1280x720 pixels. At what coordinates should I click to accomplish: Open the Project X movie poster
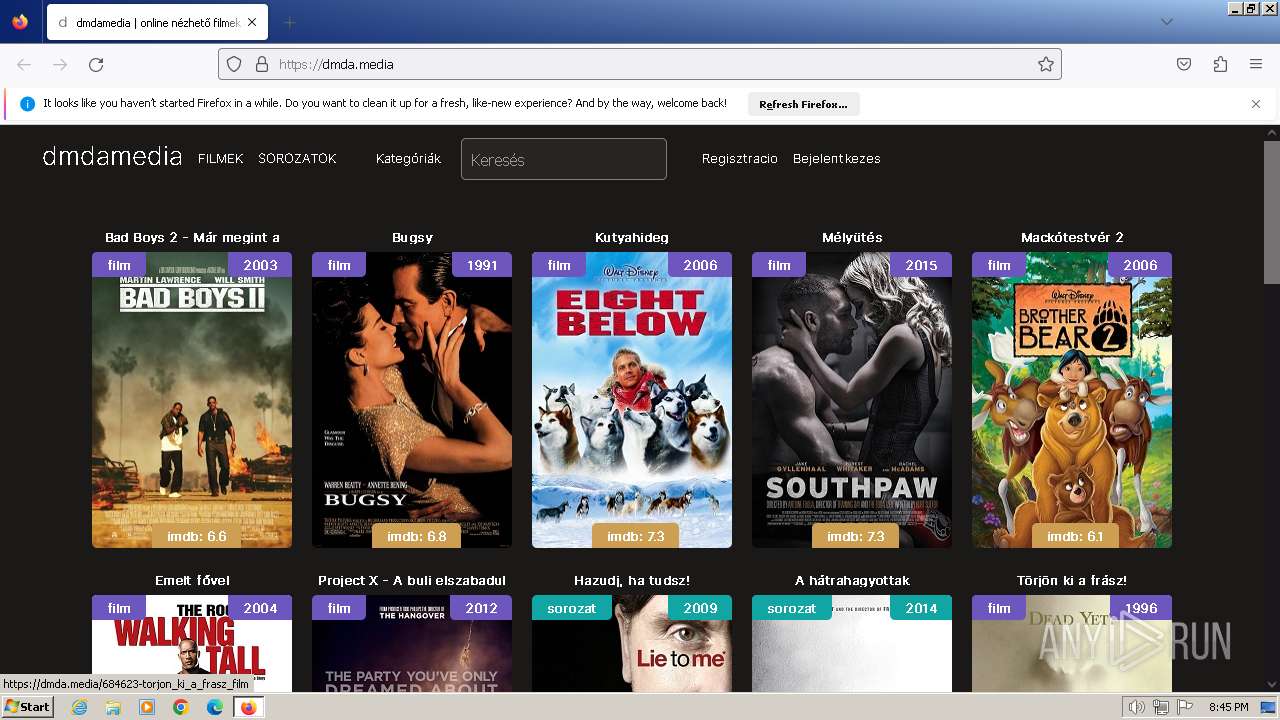click(412, 645)
